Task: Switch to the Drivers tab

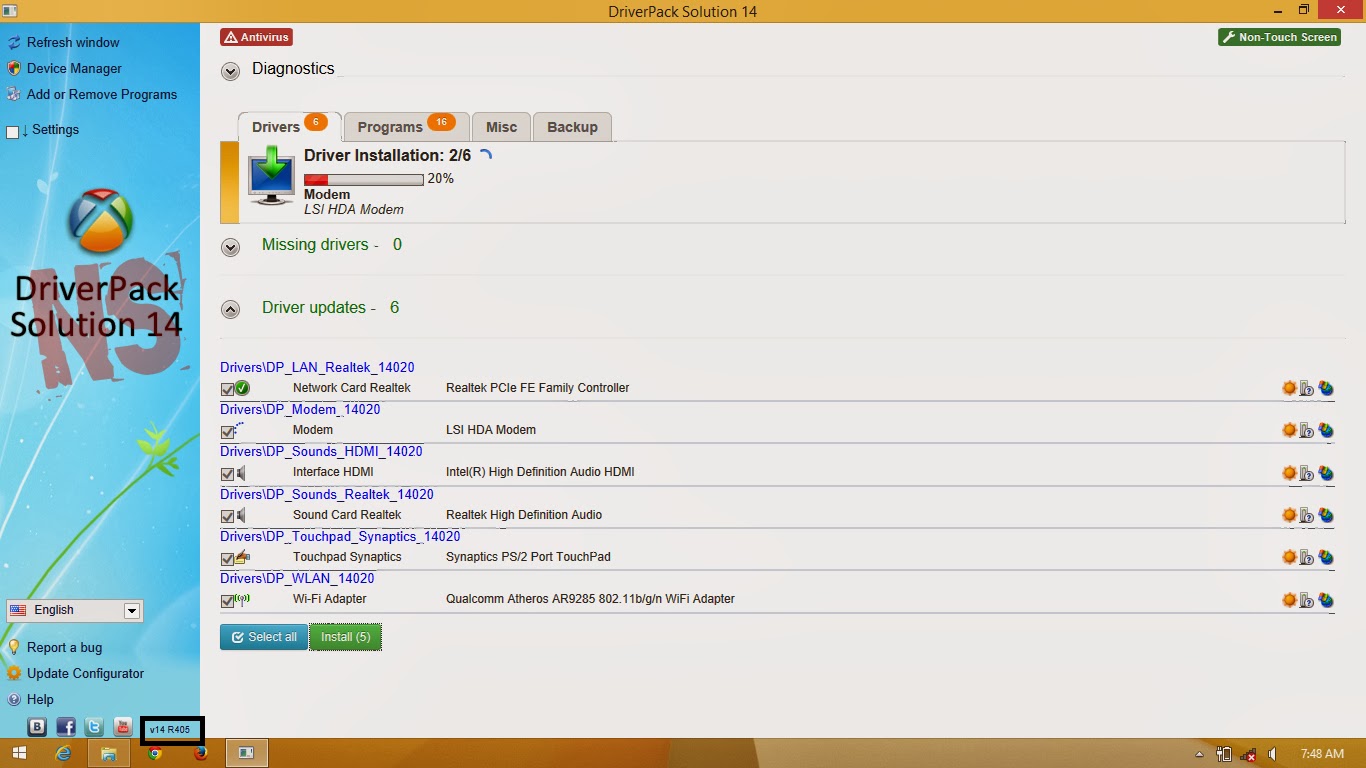Action: point(289,126)
